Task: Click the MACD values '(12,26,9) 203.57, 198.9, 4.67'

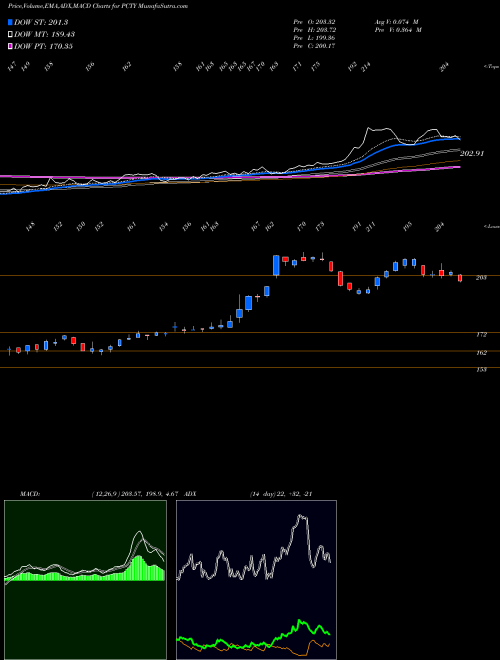Action: [136, 493]
